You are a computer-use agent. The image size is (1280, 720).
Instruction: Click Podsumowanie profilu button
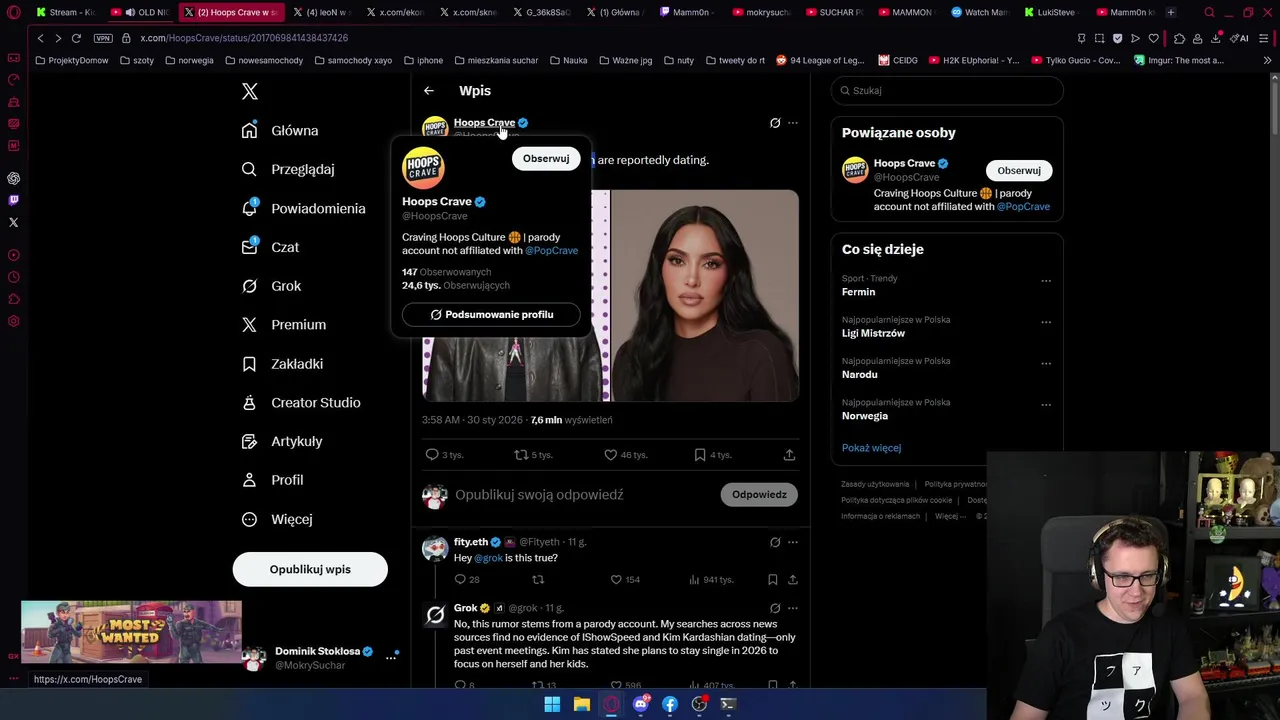tap(491, 314)
